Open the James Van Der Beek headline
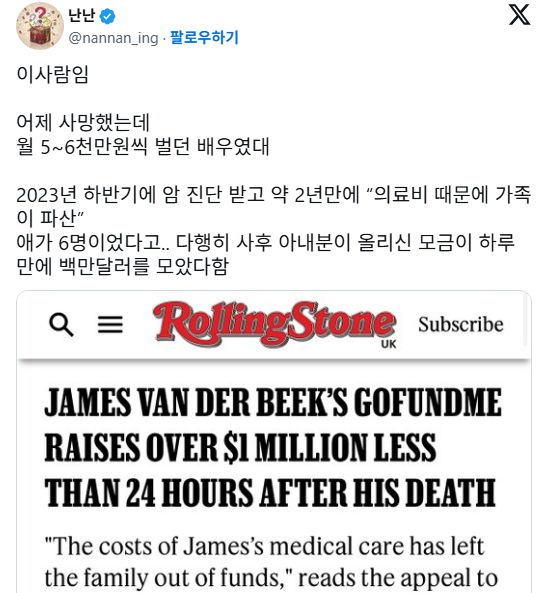Viewport: 545px width, 593px height. click(x=273, y=447)
